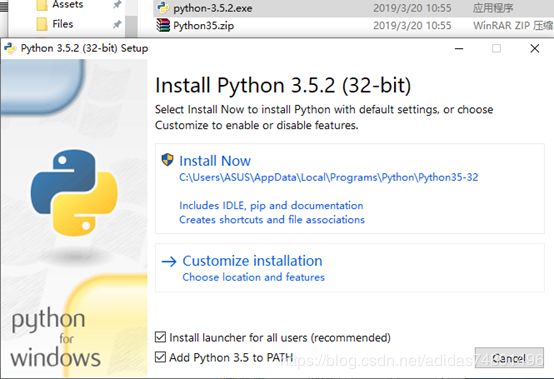Viewport: 554px width, 379px height.
Task: Uncheck Install launcher for all users
Action: click(160, 337)
